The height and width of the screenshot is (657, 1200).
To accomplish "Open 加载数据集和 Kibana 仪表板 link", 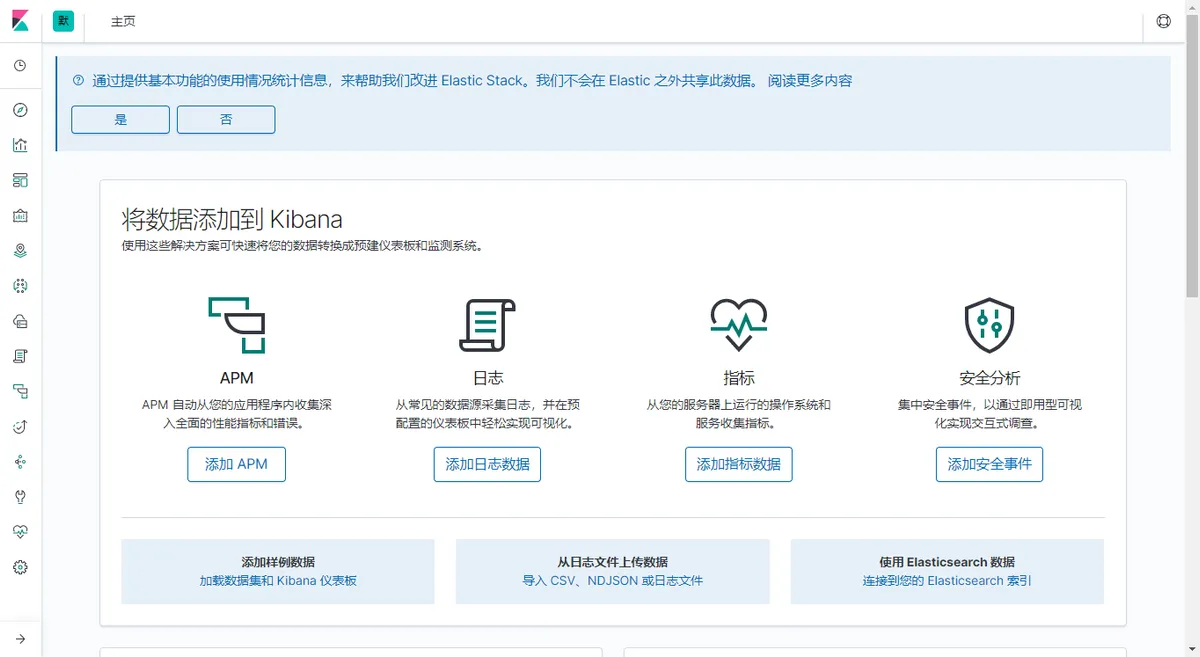I will tap(278, 581).
